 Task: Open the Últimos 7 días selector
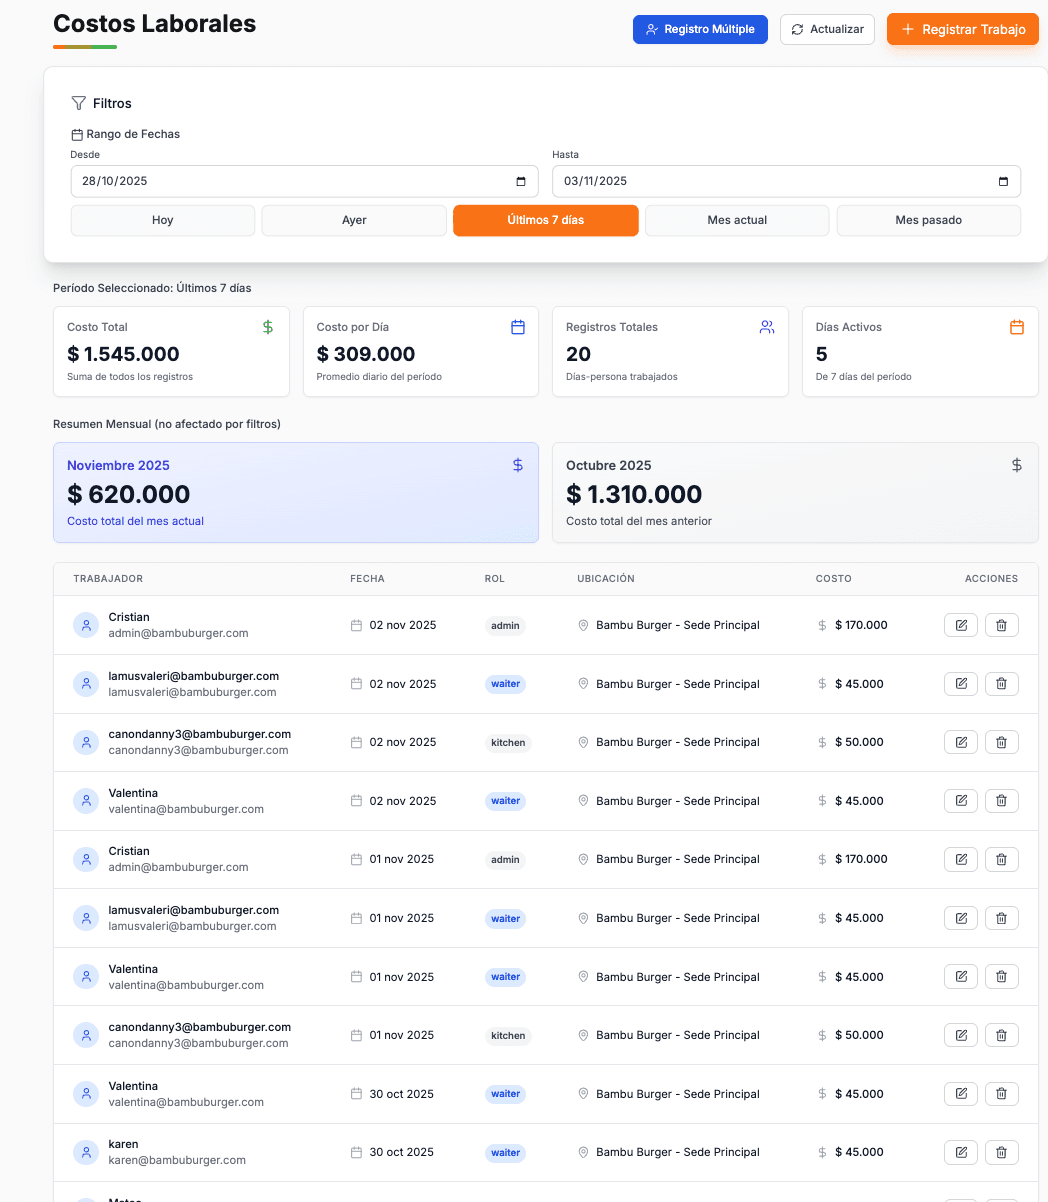[x=545, y=220]
